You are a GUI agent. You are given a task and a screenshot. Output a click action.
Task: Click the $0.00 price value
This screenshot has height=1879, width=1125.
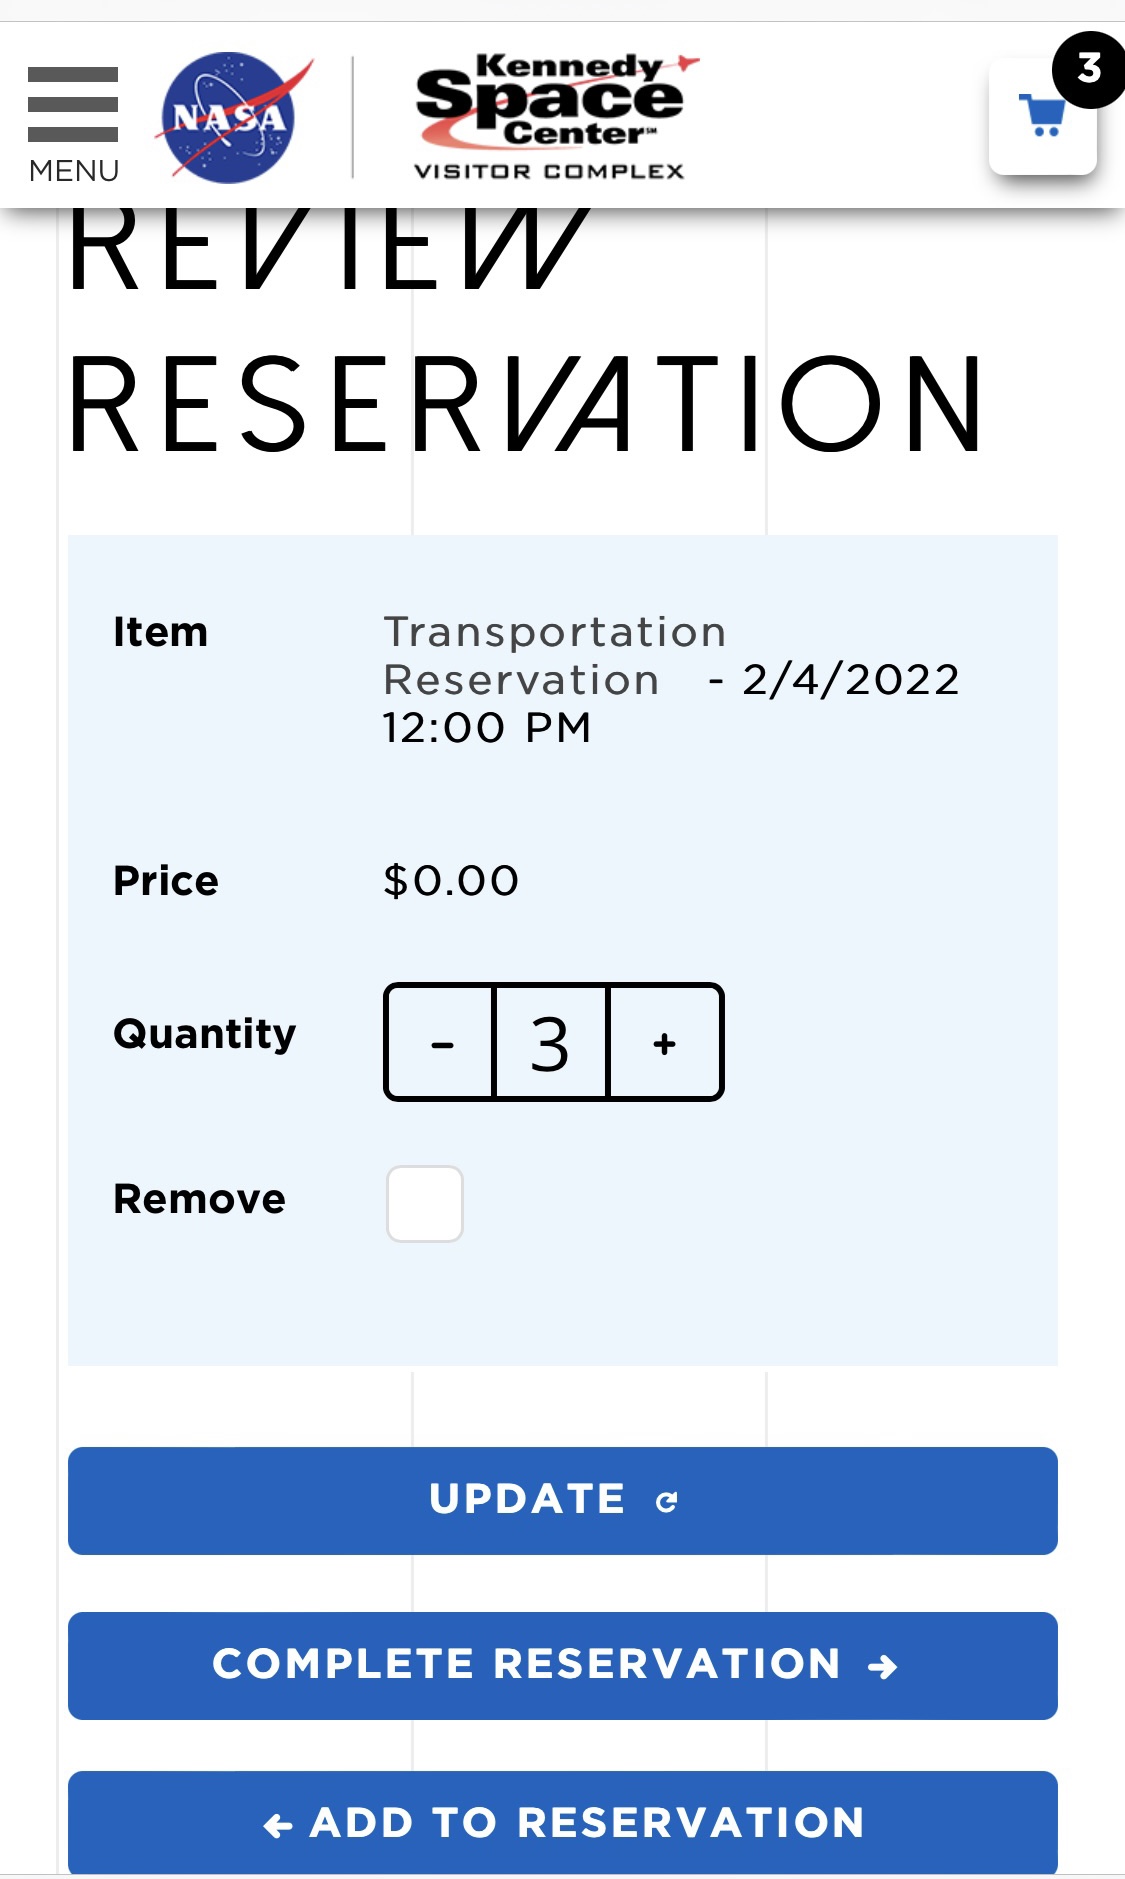(x=451, y=881)
